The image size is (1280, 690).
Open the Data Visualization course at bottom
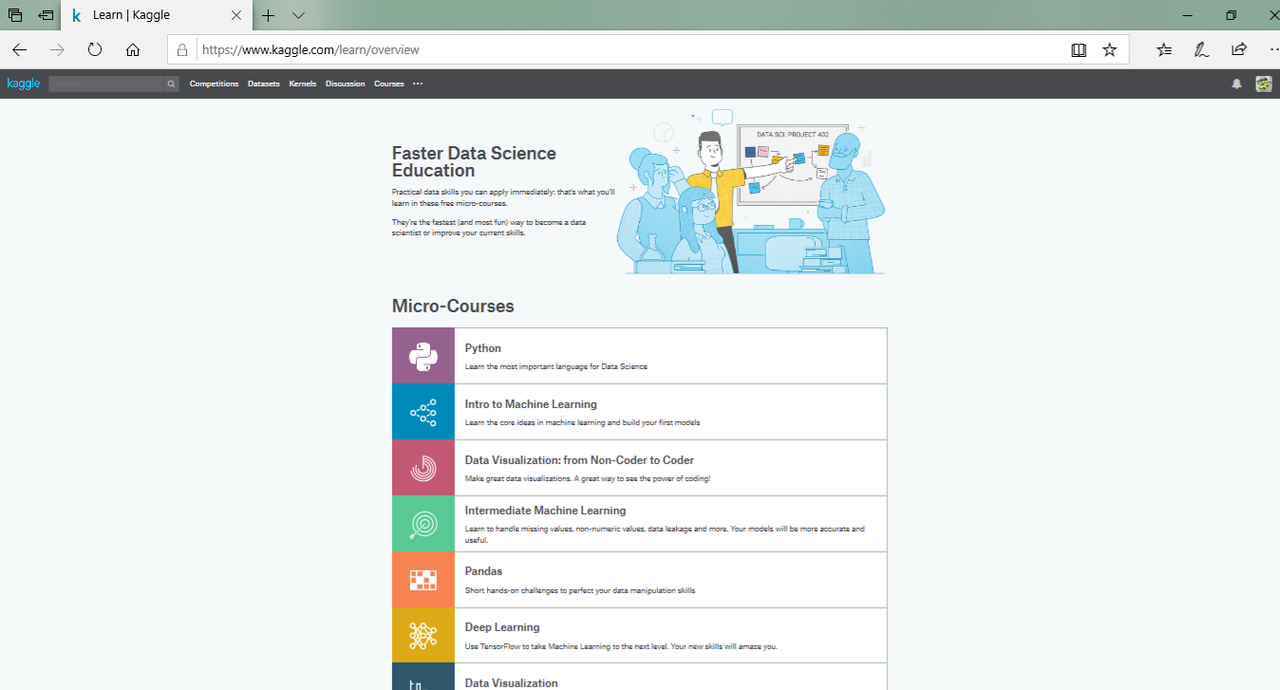click(x=511, y=683)
